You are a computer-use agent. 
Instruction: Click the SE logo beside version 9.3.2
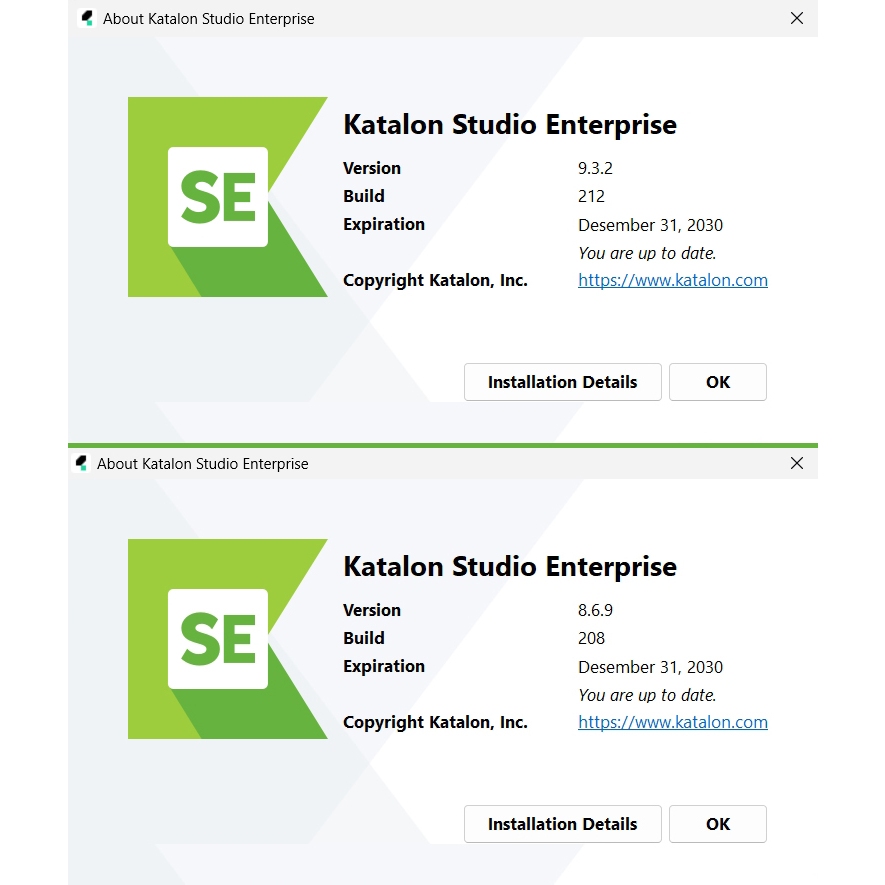pyautogui.click(x=218, y=197)
